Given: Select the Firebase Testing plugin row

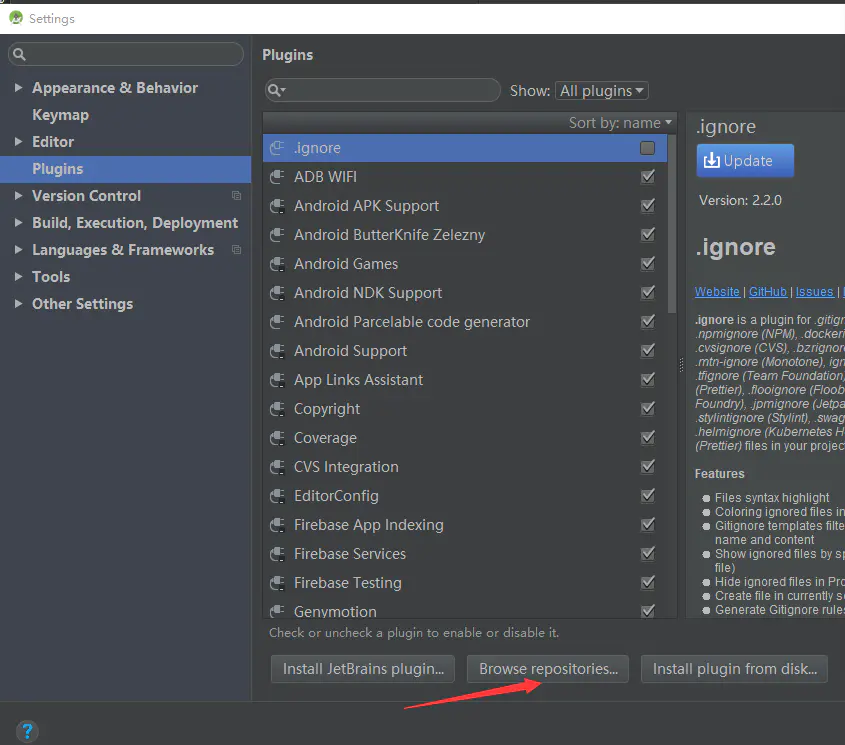Looking at the screenshot, I should (465, 583).
